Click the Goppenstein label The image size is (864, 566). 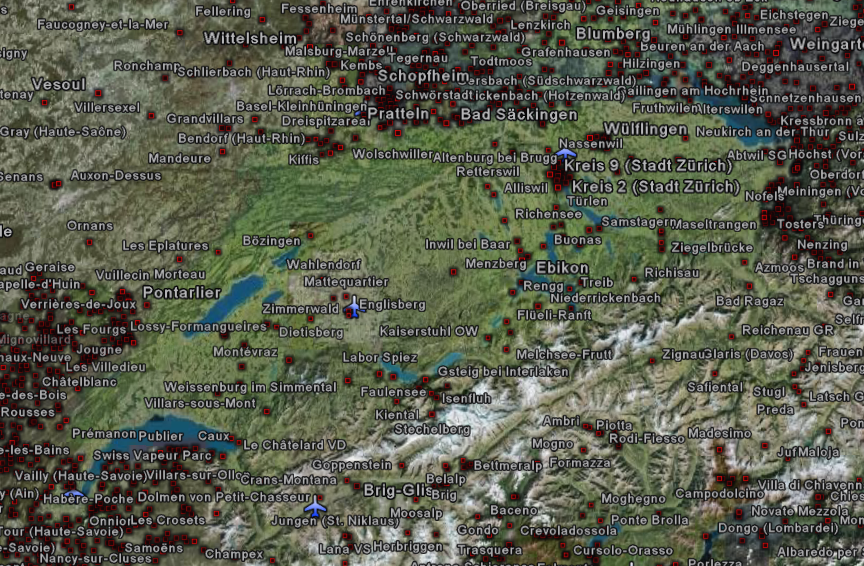point(352,465)
